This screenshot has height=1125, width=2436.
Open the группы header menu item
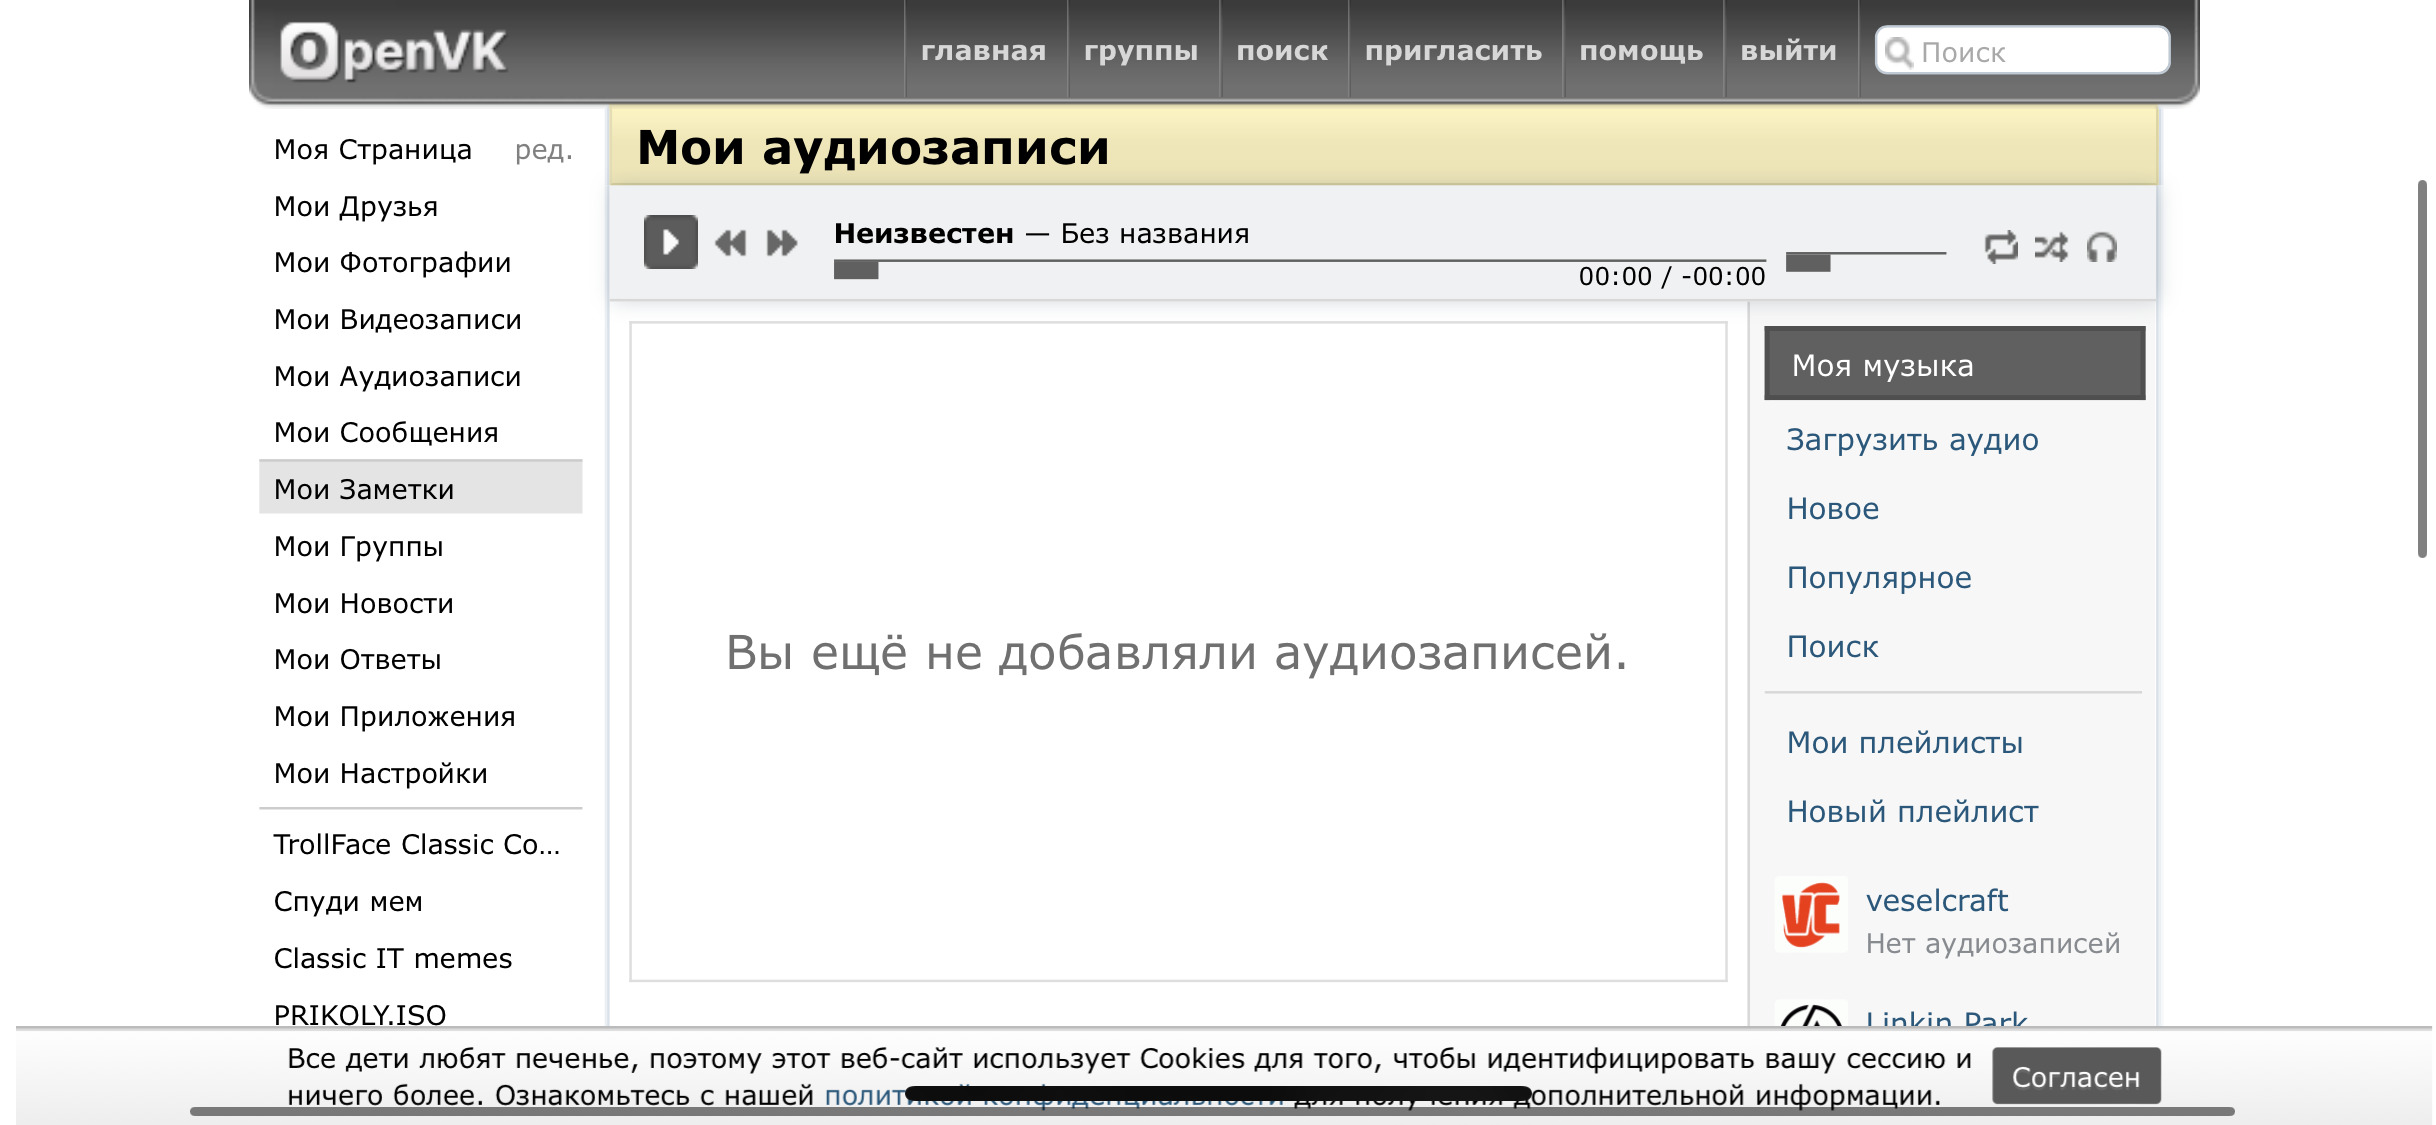click(x=1141, y=51)
